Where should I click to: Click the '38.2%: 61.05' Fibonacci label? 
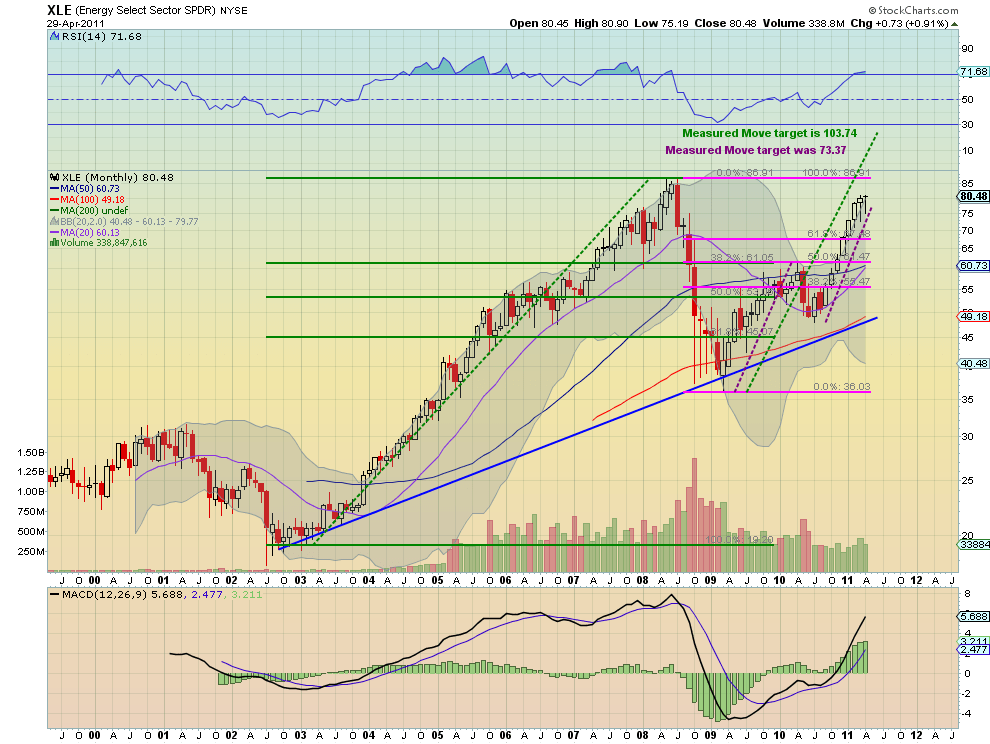coord(742,258)
